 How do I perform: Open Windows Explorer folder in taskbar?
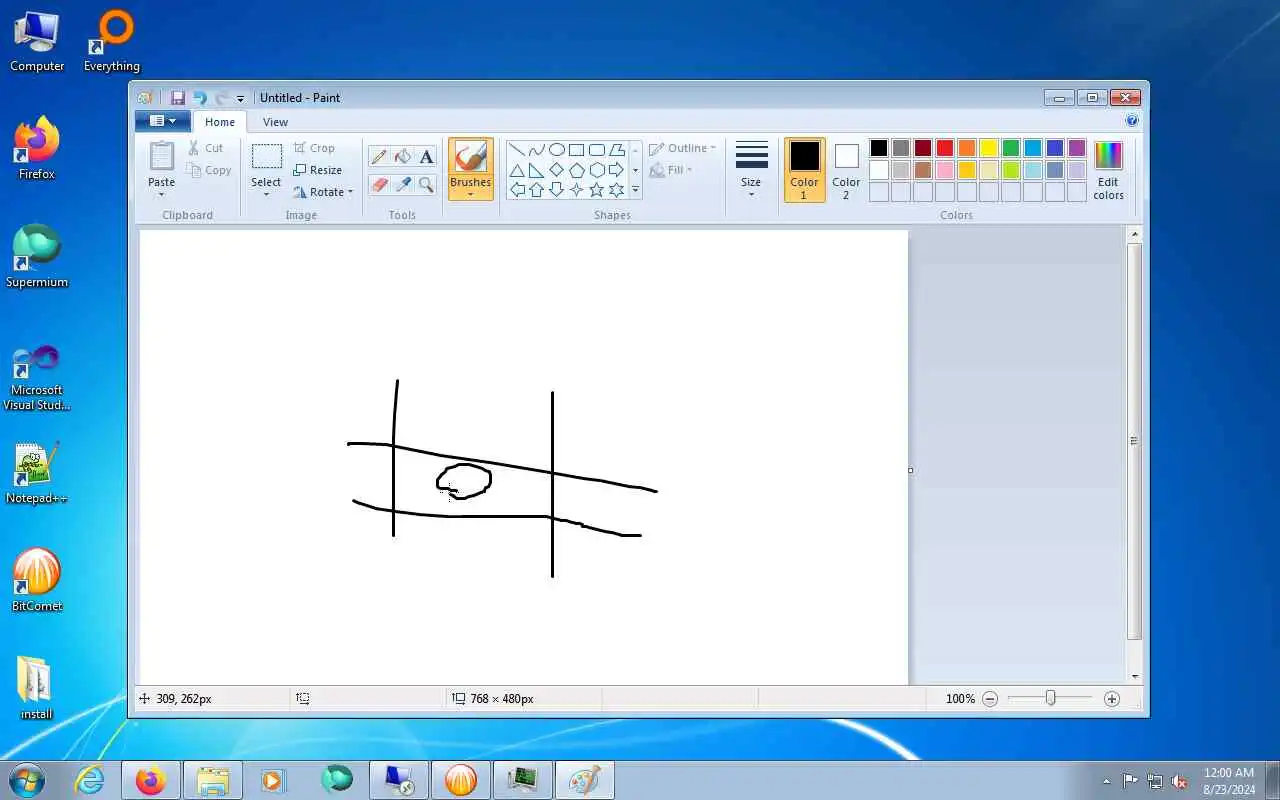point(213,780)
